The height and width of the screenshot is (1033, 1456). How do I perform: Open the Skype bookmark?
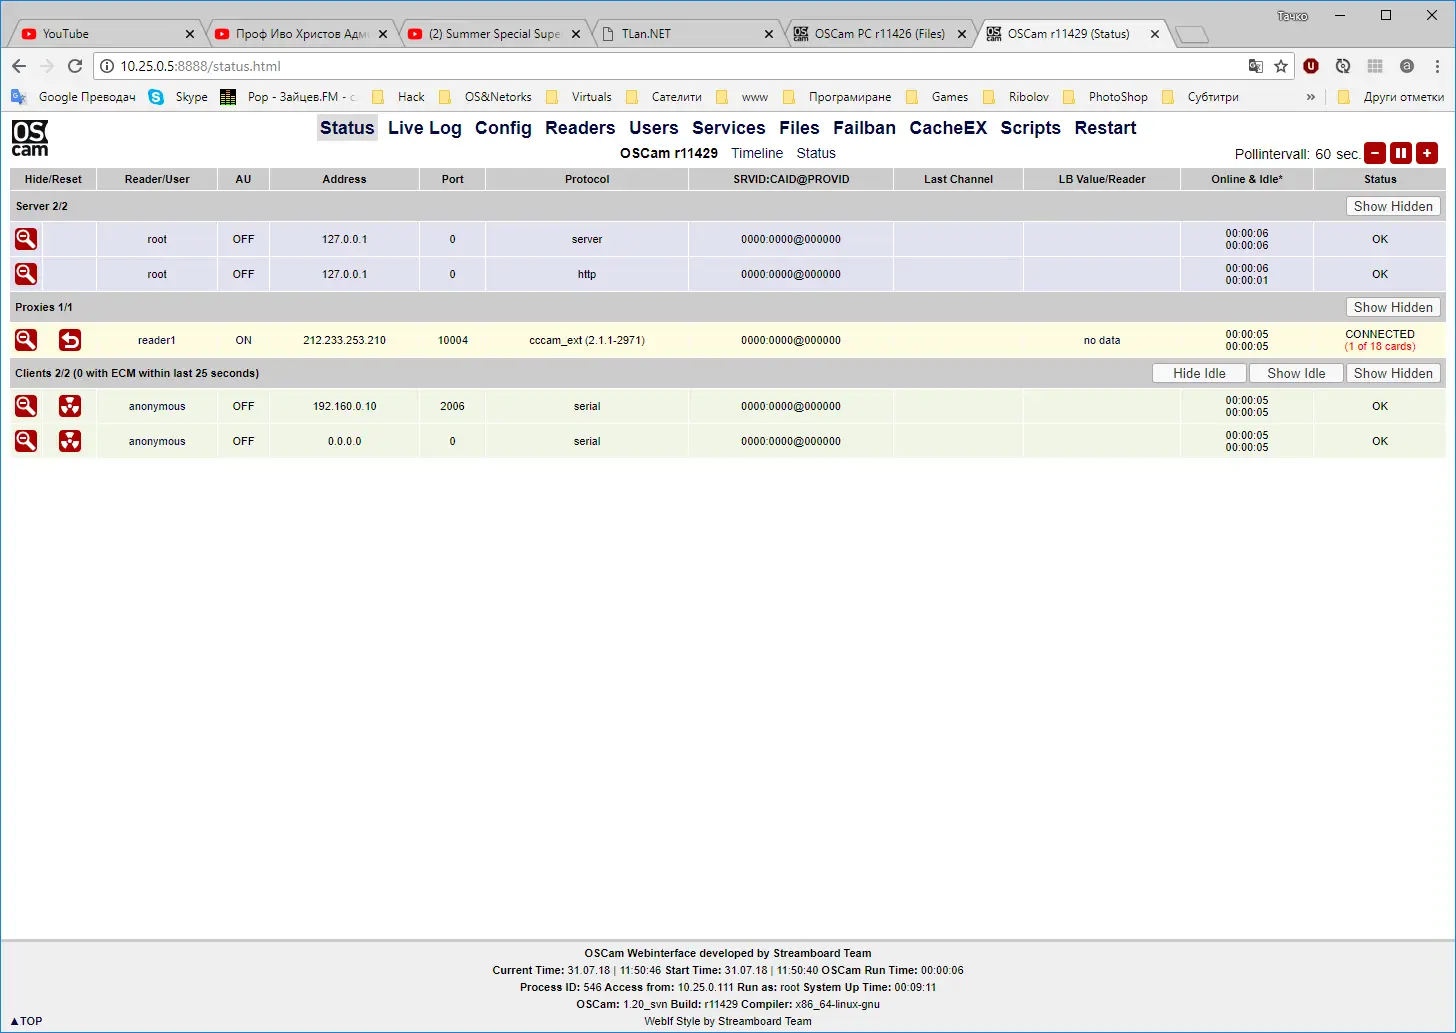tap(178, 97)
